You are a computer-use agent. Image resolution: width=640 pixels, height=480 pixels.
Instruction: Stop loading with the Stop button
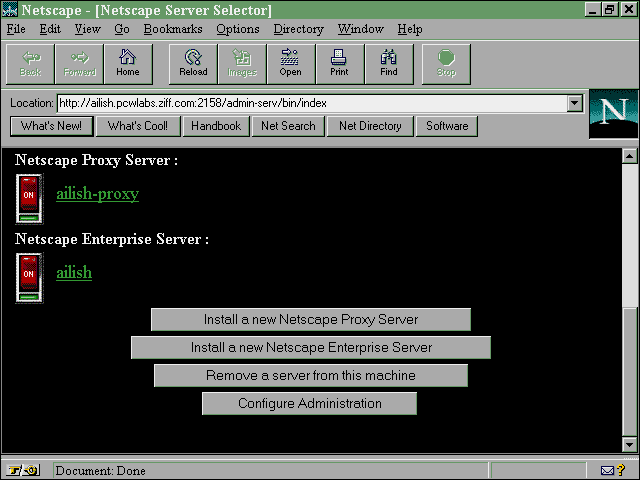tap(446, 64)
